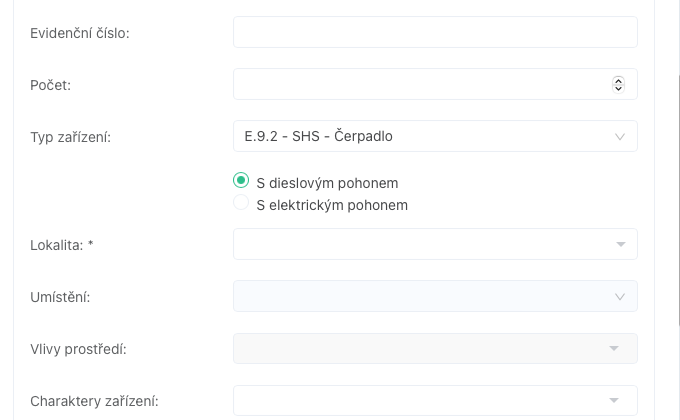This screenshot has height=420, width=680.
Task: Focus the Evidenční číslo text field
Action: [x=435, y=32]
